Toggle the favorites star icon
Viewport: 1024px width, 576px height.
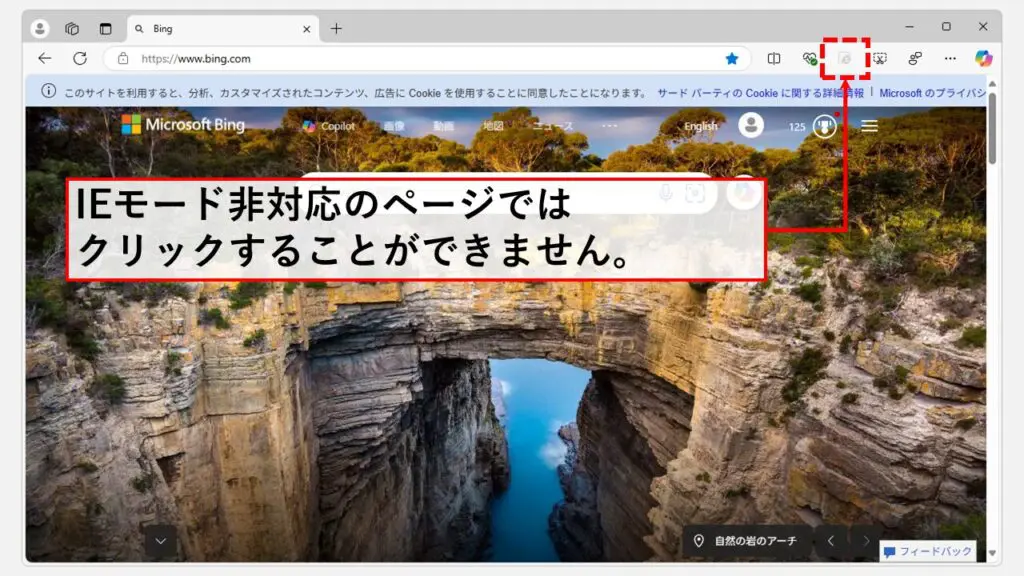pos(732,59)
